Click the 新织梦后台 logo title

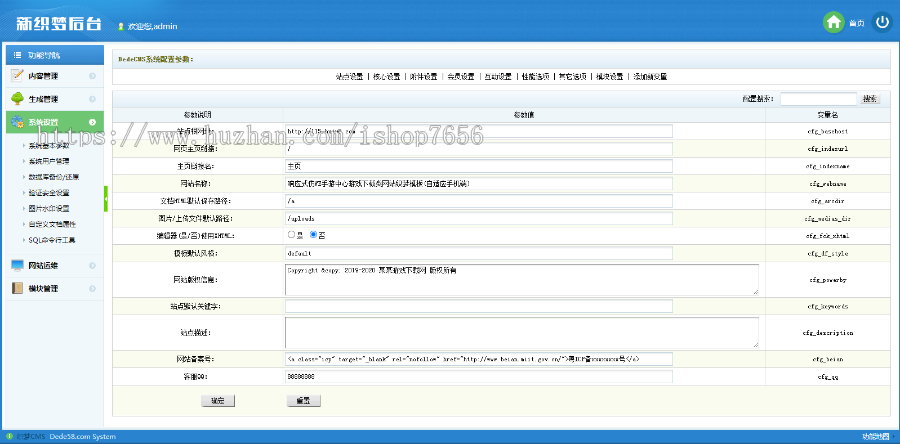(x=59, y=23)
